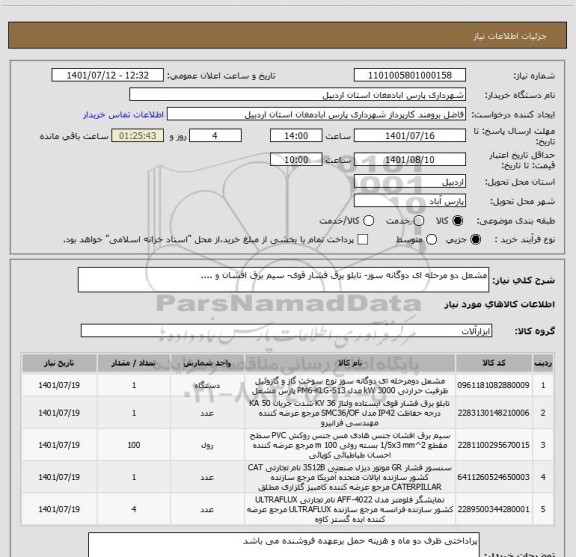Click the delivery province field اردبیل

[410, 182]
